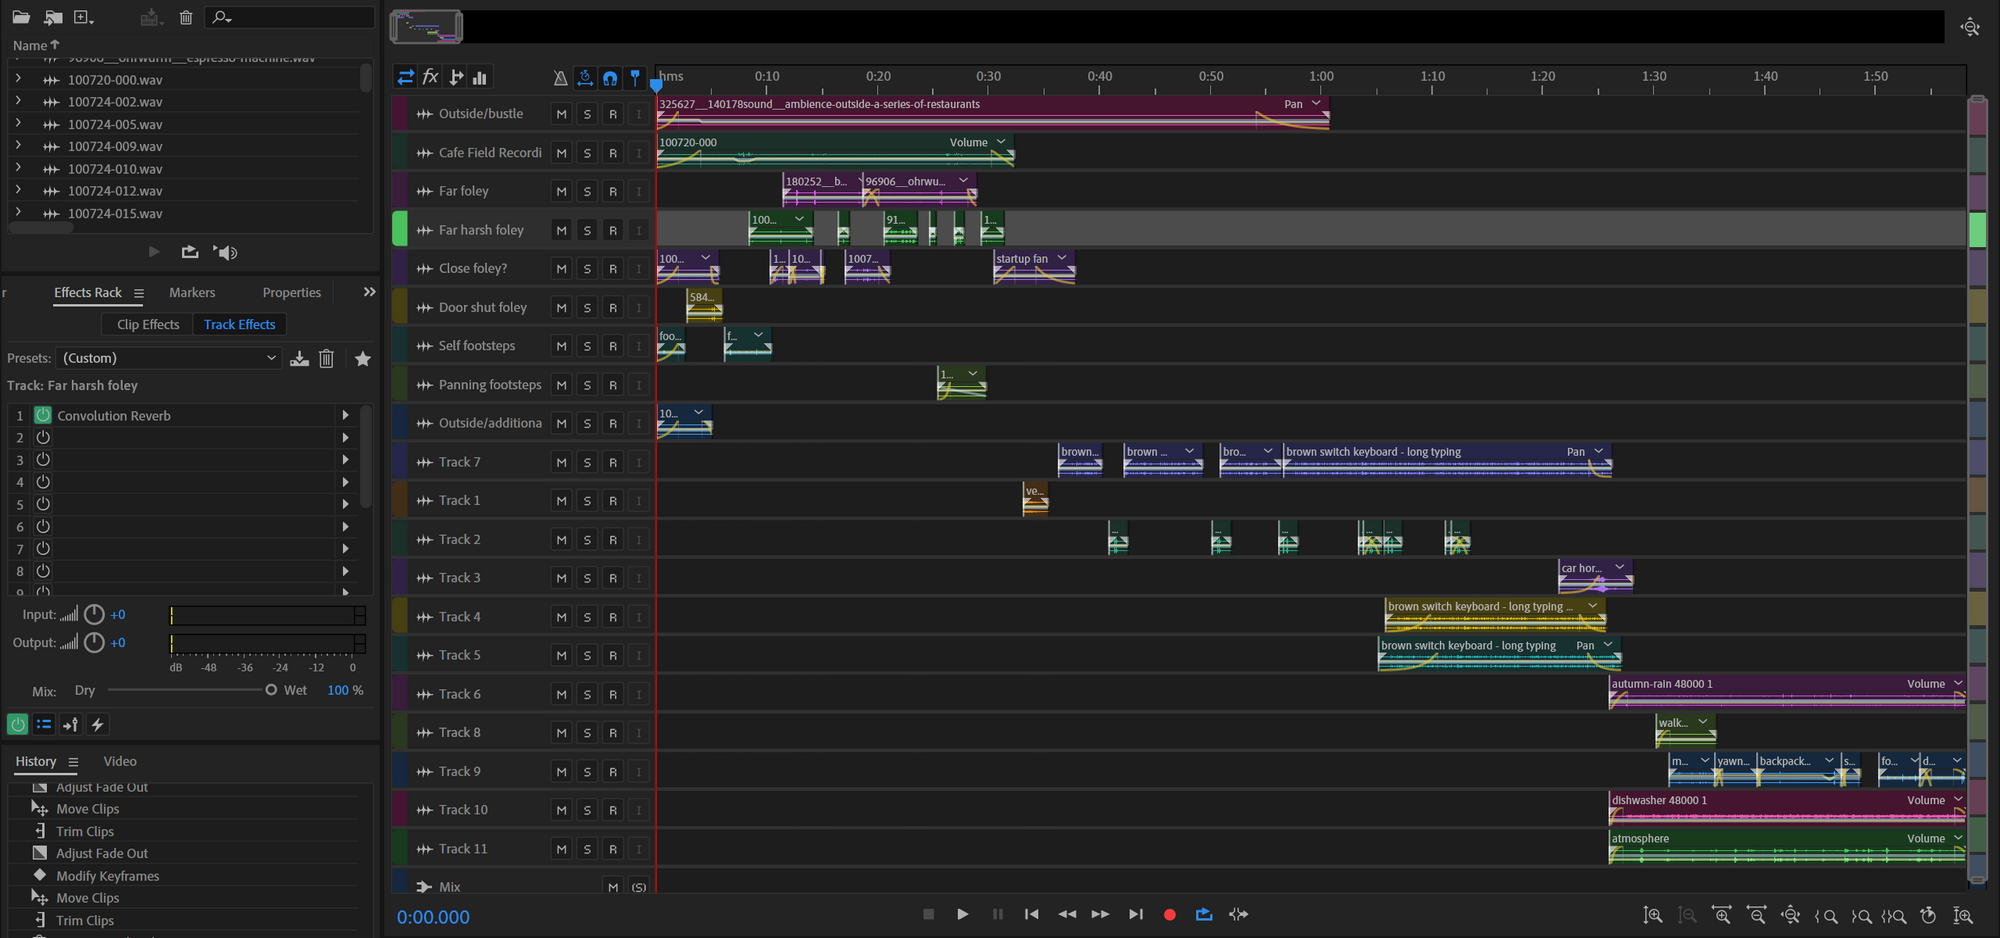Select the Track 7 name label
This screenshot has height=938, width=2000.
tap(460, 462)
